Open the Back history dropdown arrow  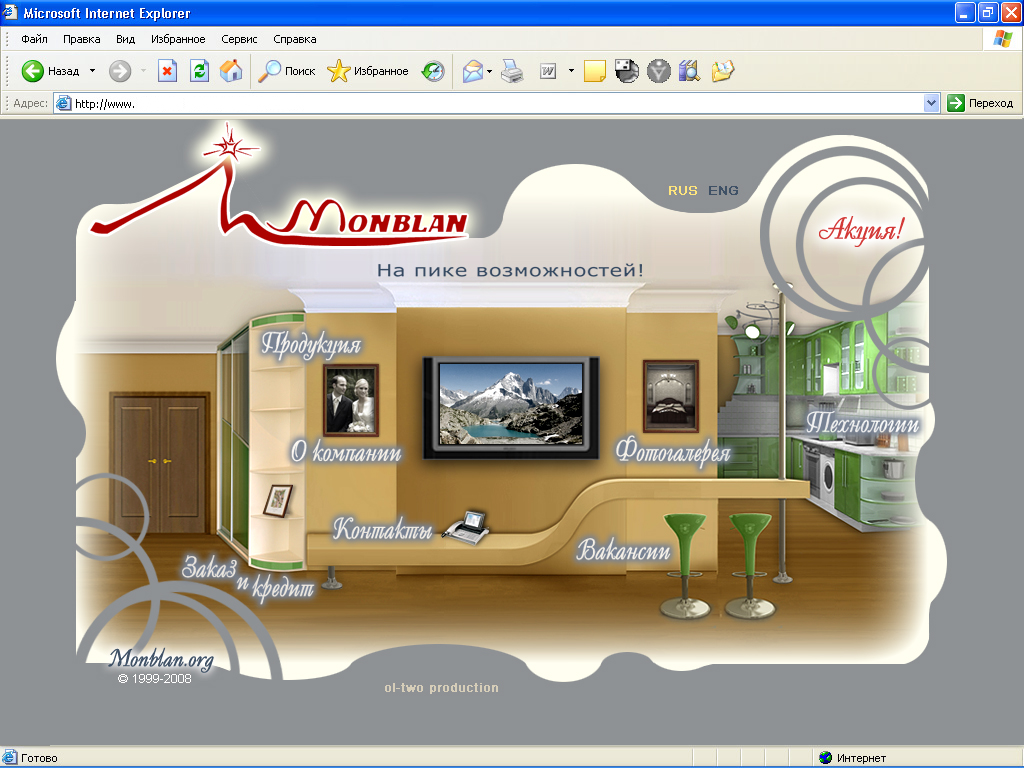point(92,71)
